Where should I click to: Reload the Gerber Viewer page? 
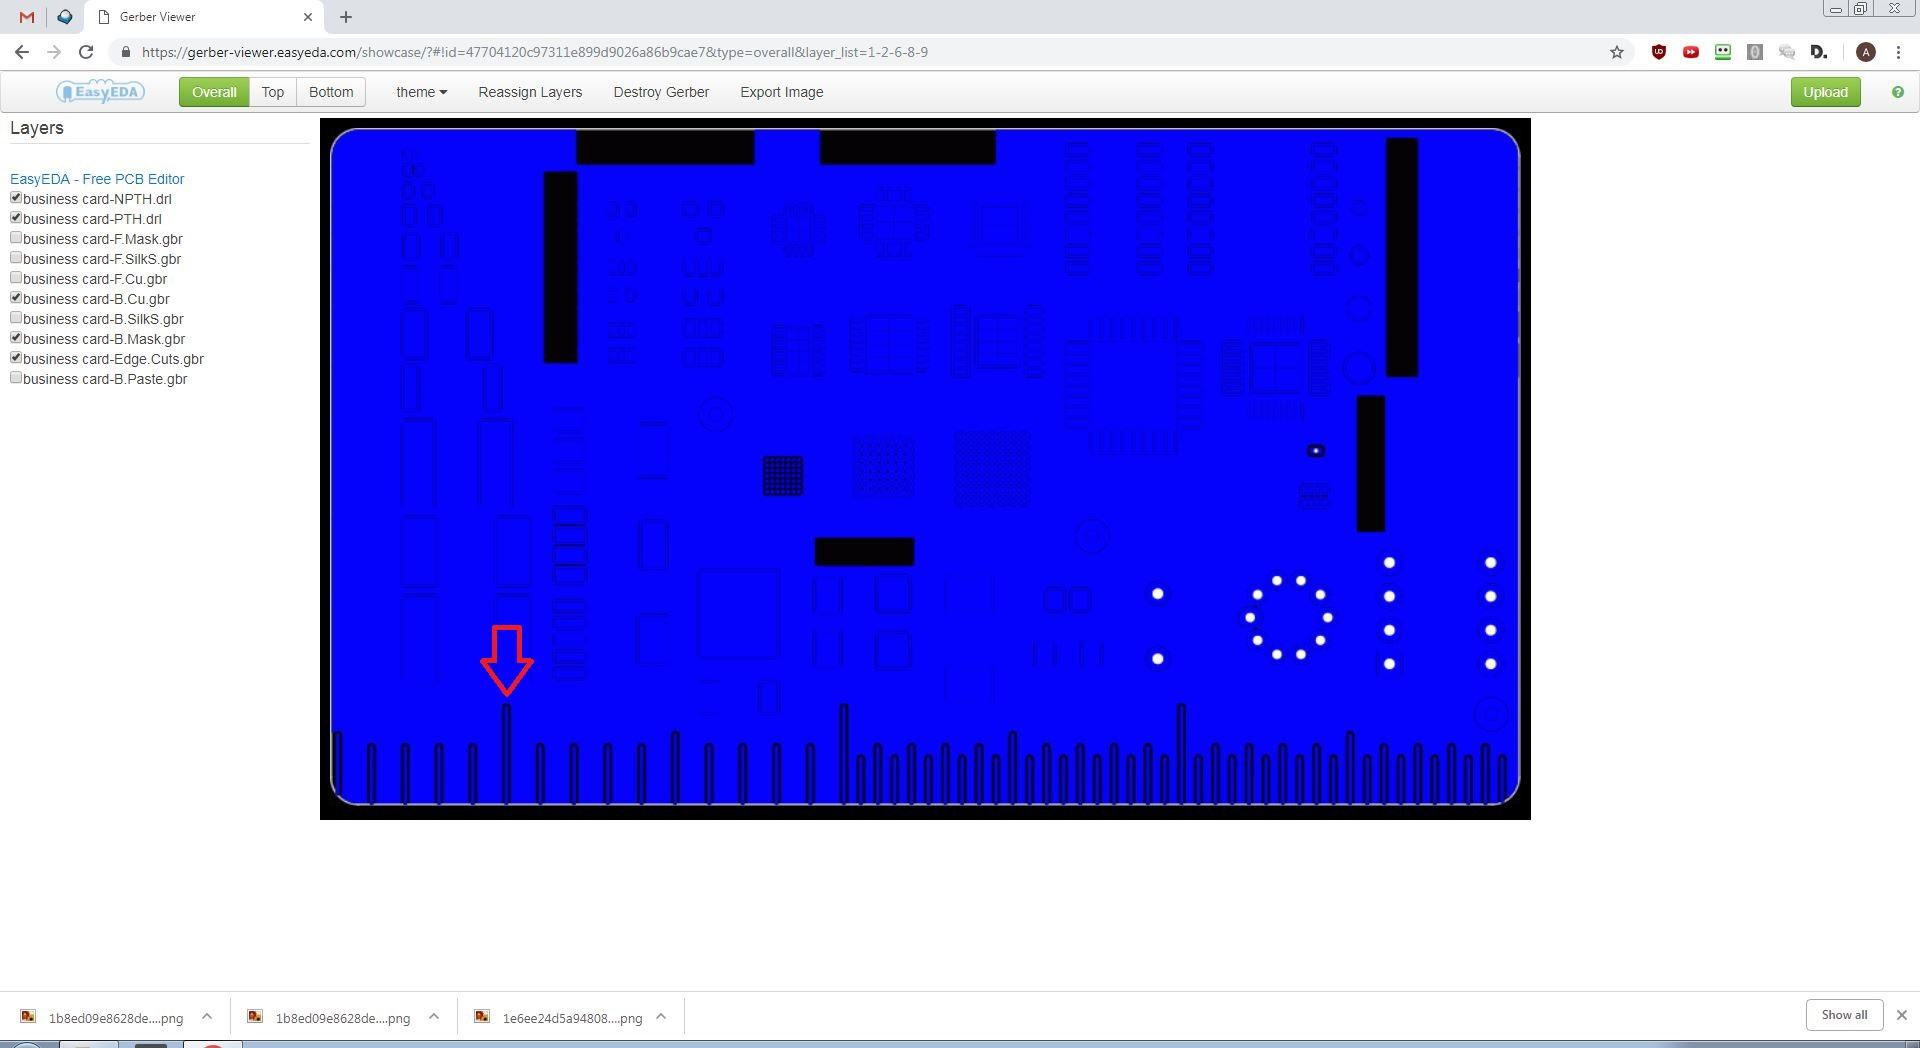[86, 52]
